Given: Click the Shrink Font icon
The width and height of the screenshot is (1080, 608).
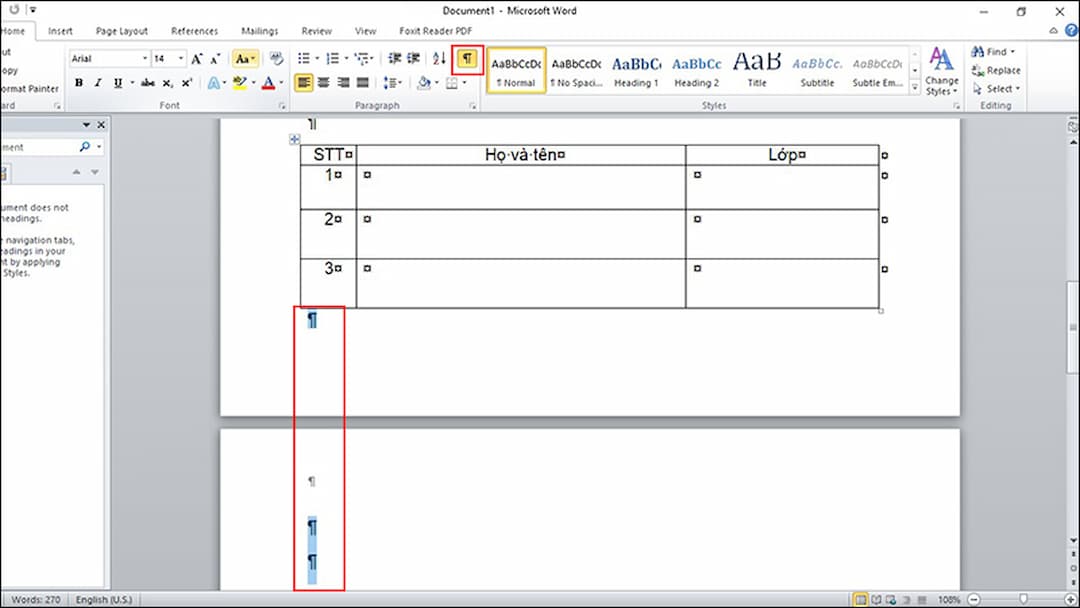Looking at the screenshot, I should [x=216, y=59].
